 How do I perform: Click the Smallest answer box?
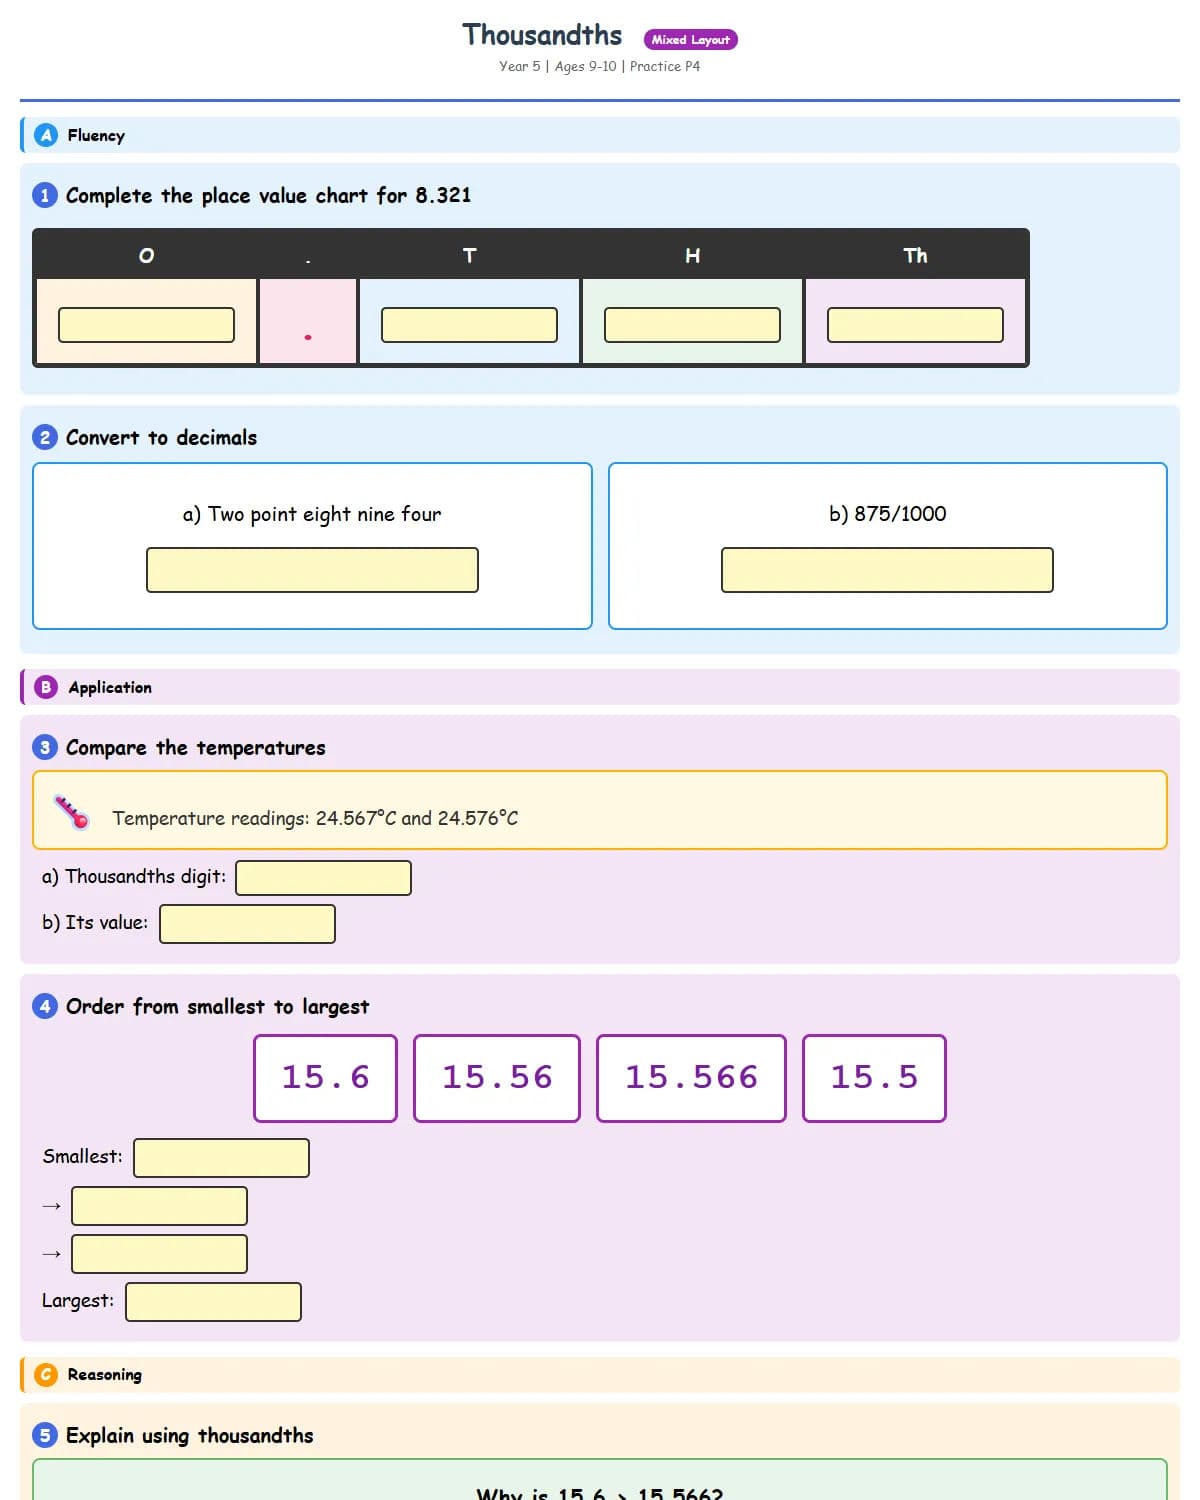[x=222, y=1157]
